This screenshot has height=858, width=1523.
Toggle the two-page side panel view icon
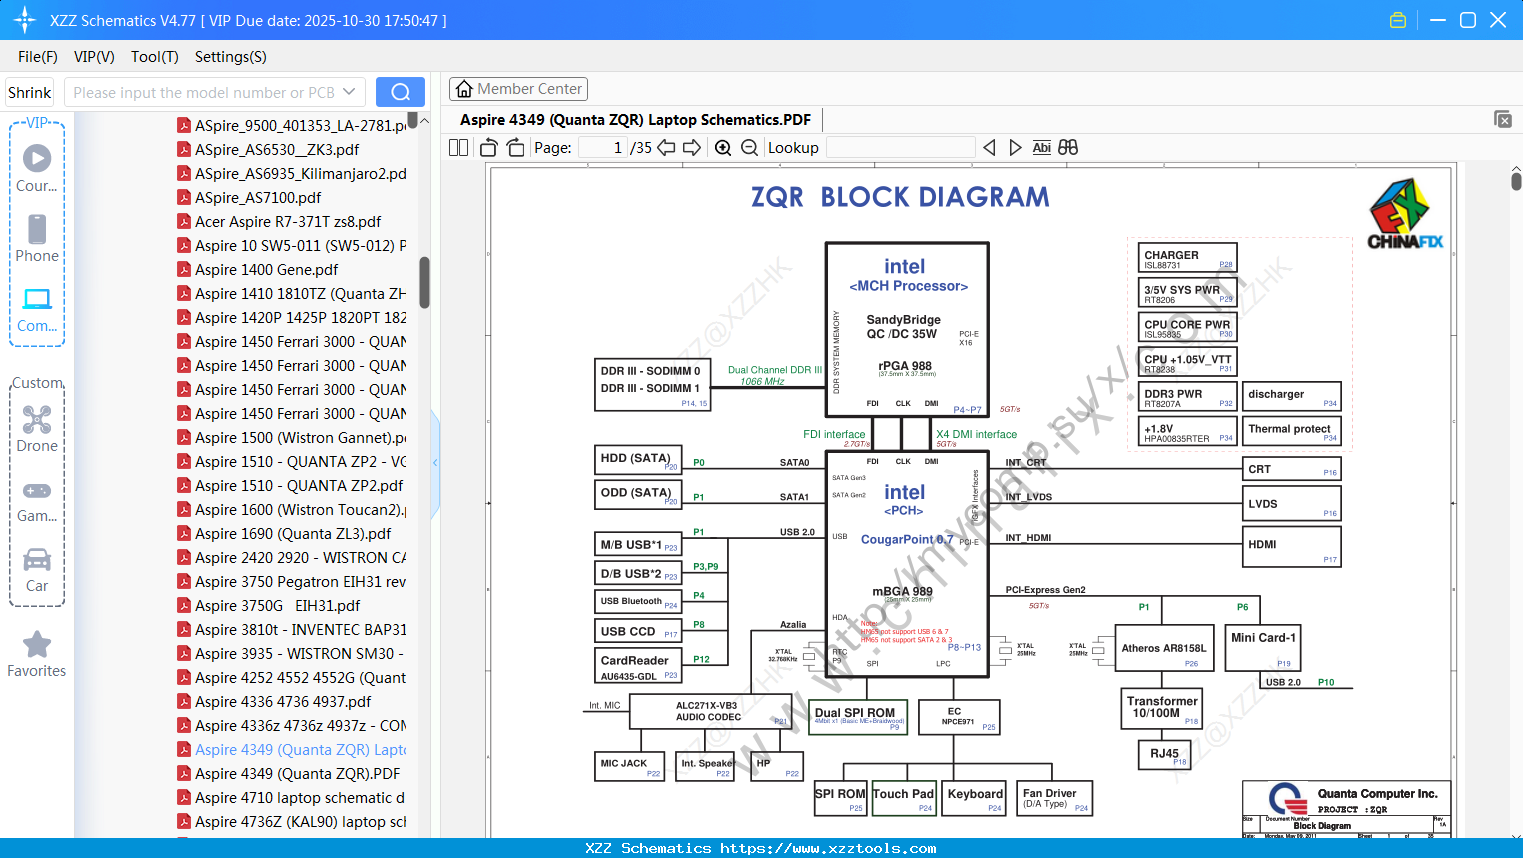(x=458, y=147)
